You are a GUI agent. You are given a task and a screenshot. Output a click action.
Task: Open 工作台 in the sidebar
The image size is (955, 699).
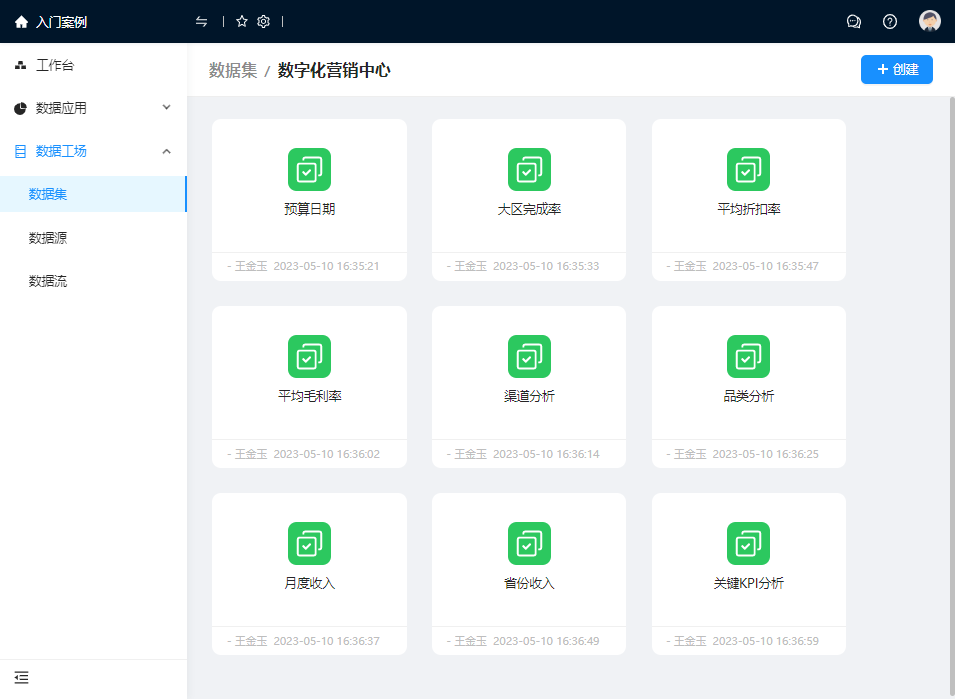pyautogui.click(x=55, y=66)
